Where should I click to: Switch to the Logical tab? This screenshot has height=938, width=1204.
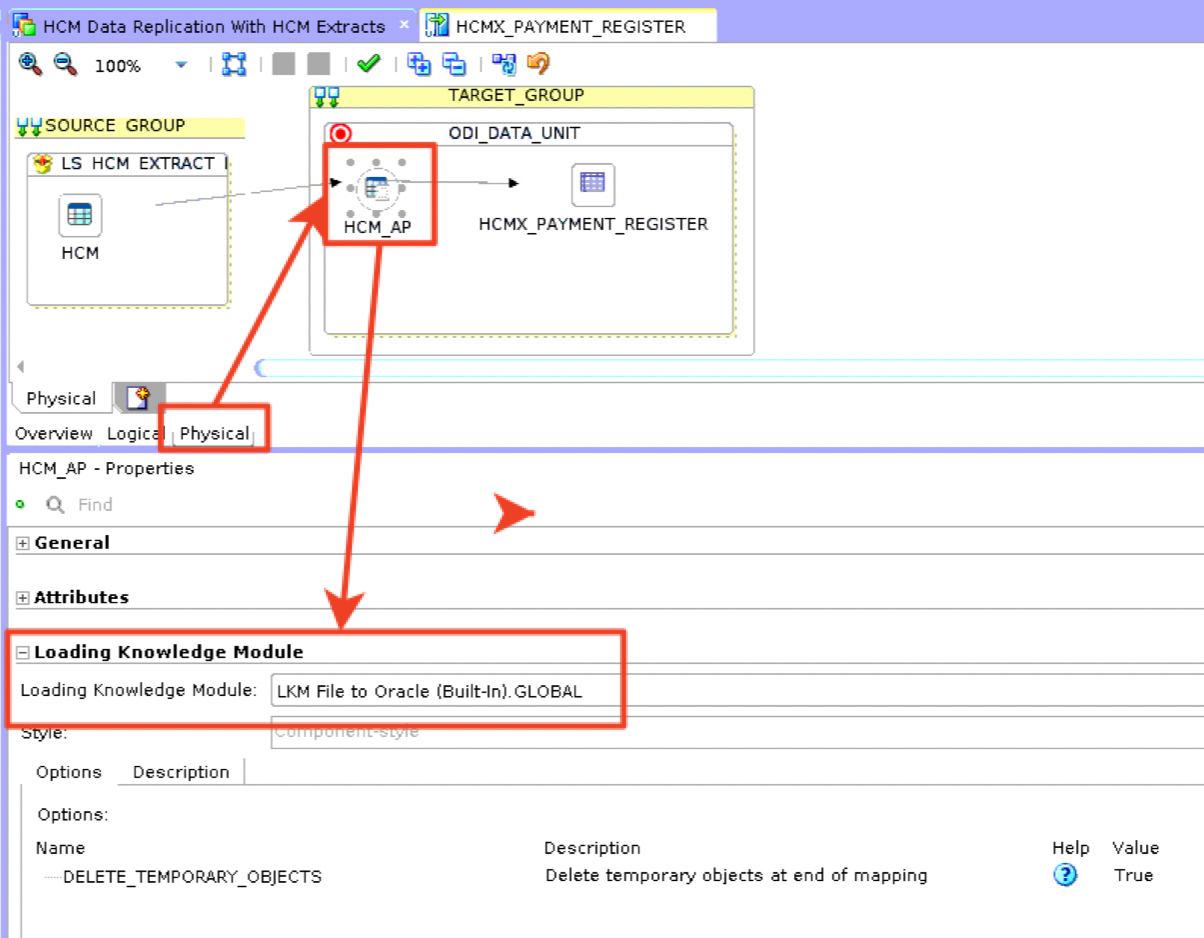coord(134,434)
